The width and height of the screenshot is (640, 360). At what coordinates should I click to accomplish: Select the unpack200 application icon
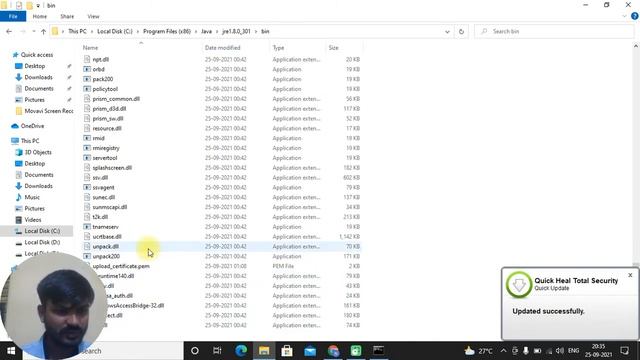tap(87, 256)
